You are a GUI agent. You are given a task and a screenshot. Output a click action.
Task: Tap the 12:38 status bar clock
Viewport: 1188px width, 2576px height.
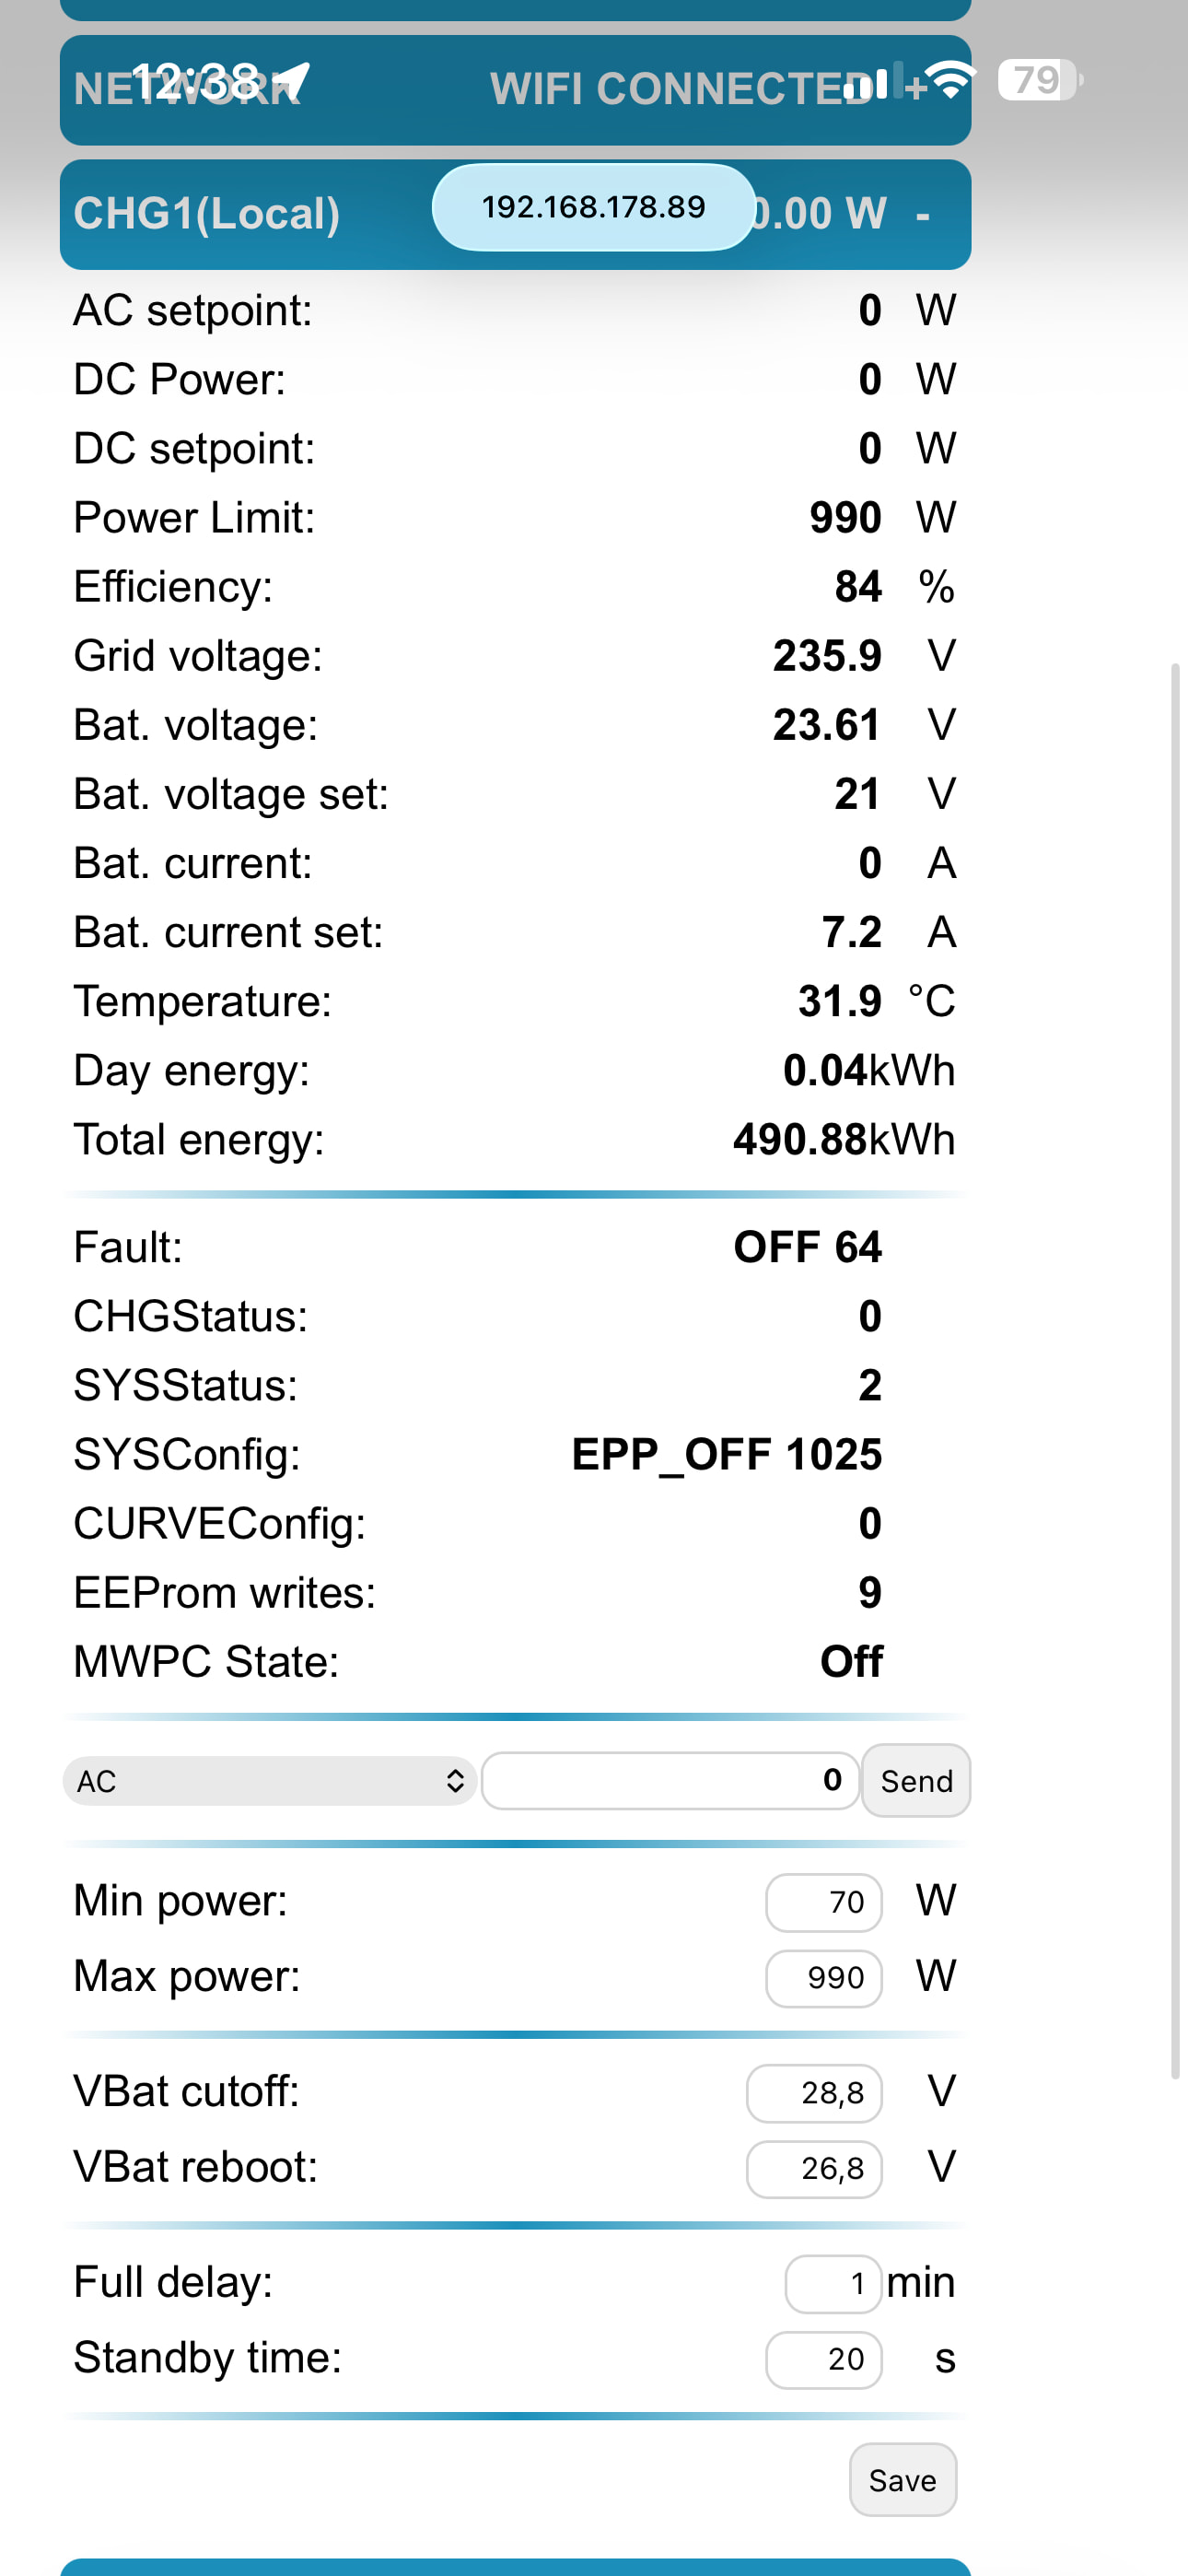195,79
